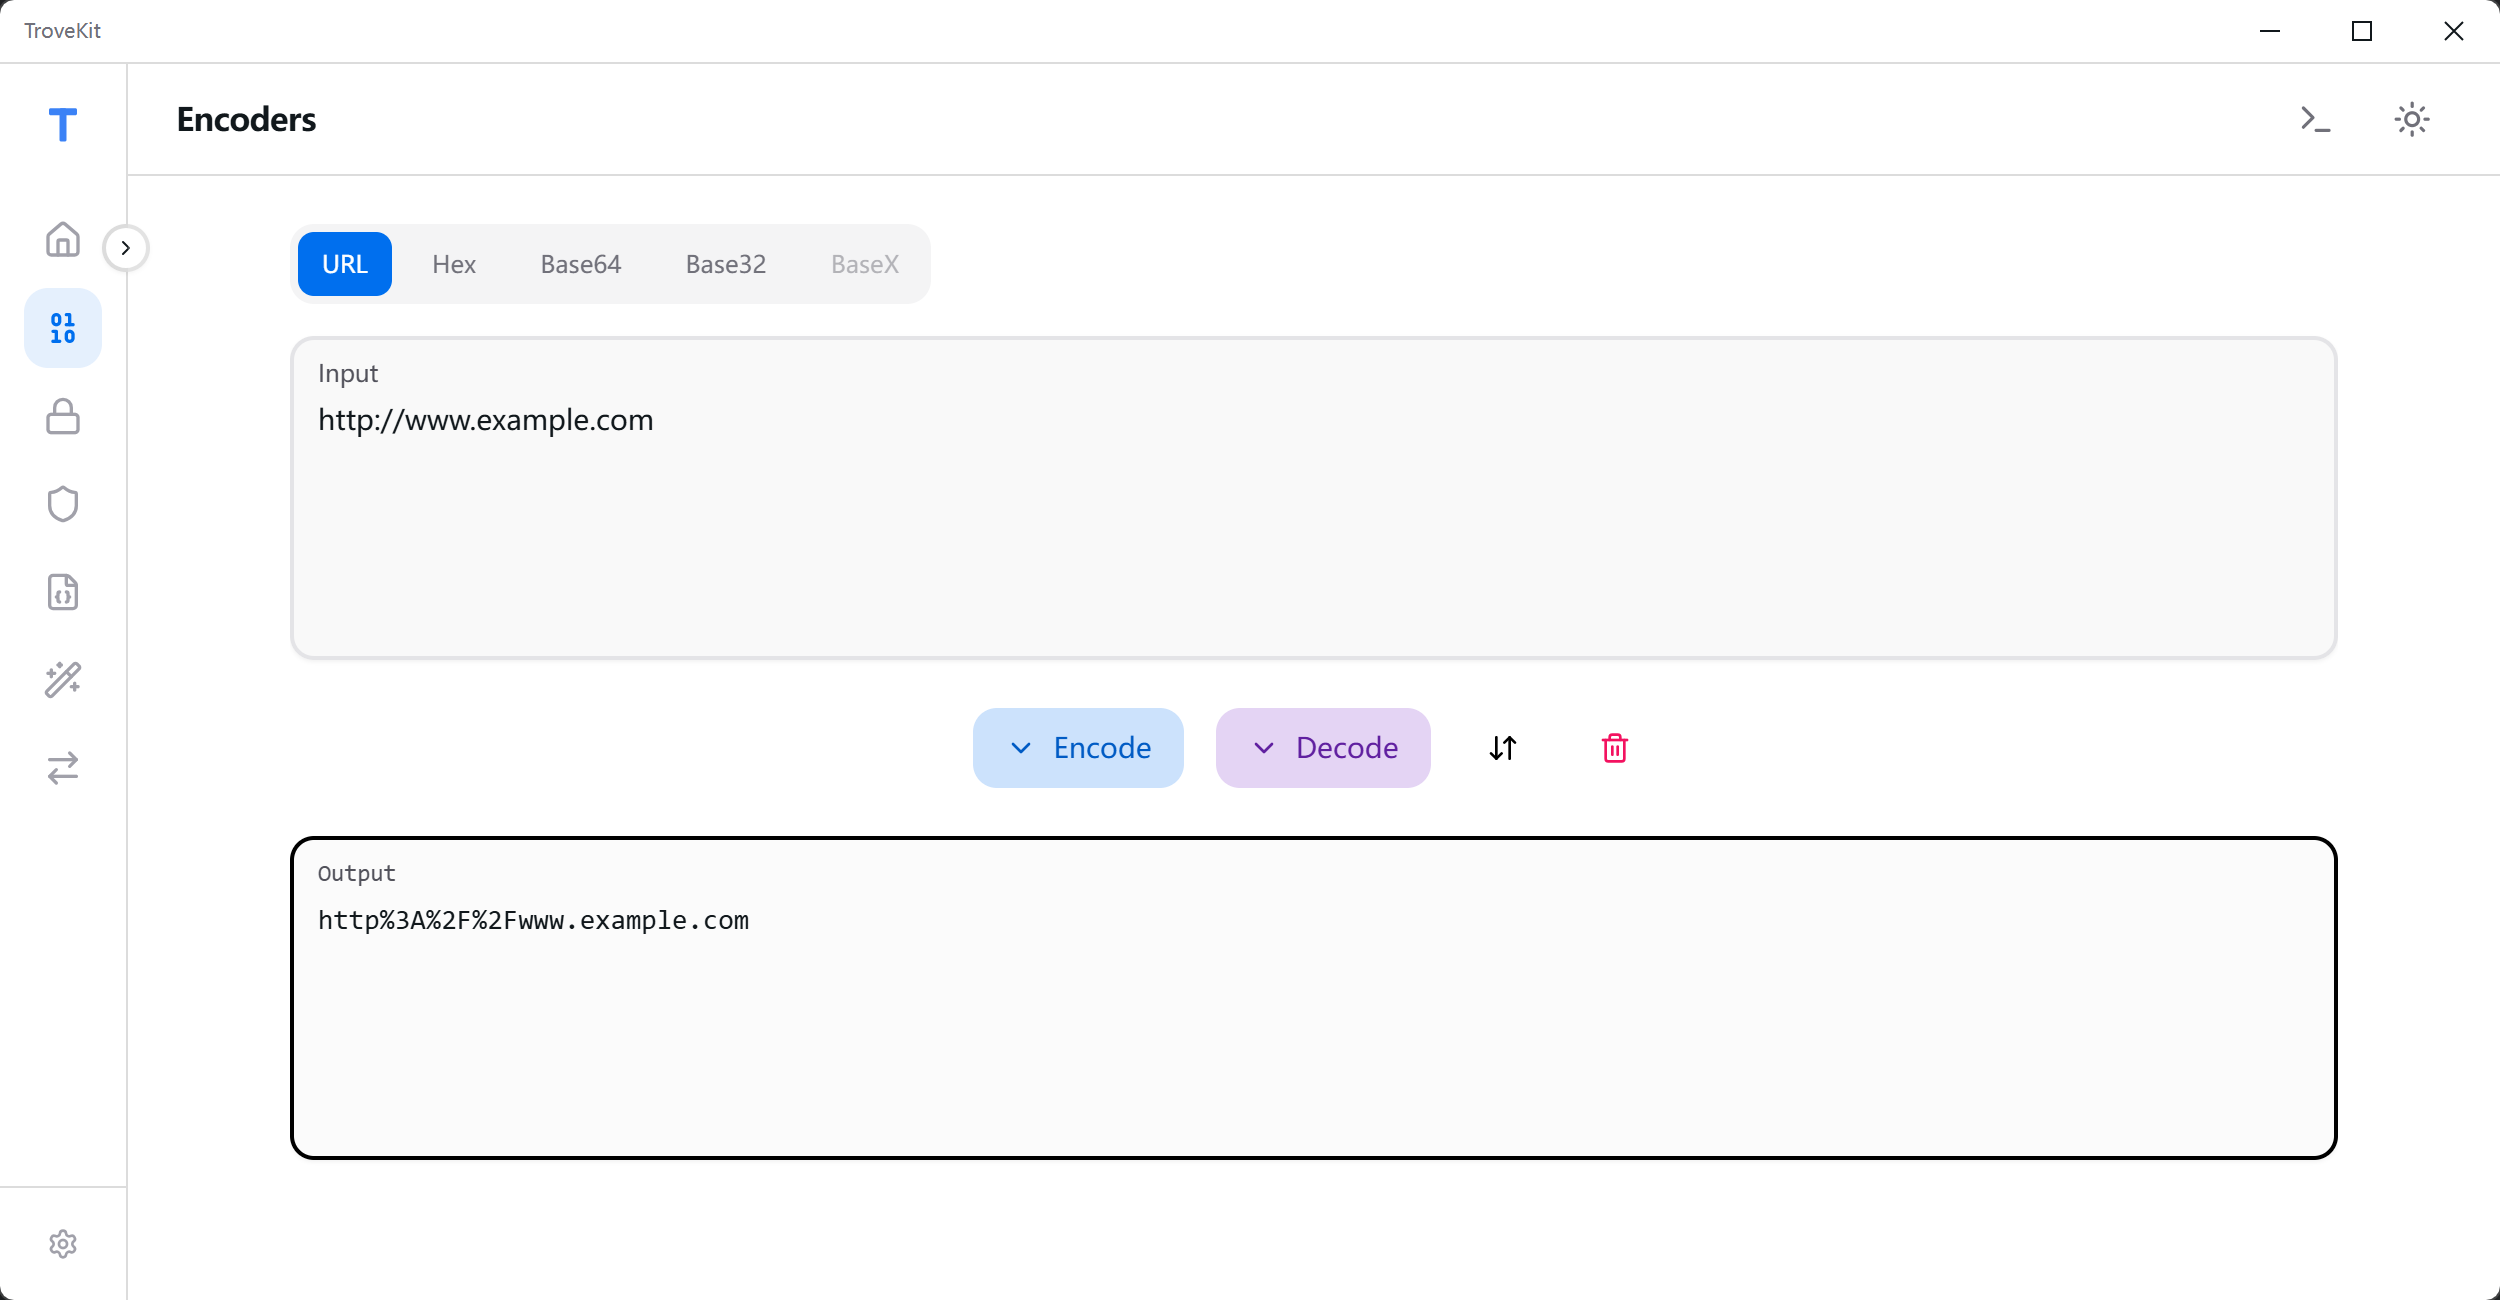Open the terminal panel in the header
The image size is (2500, 1300).
[2313, 119]
